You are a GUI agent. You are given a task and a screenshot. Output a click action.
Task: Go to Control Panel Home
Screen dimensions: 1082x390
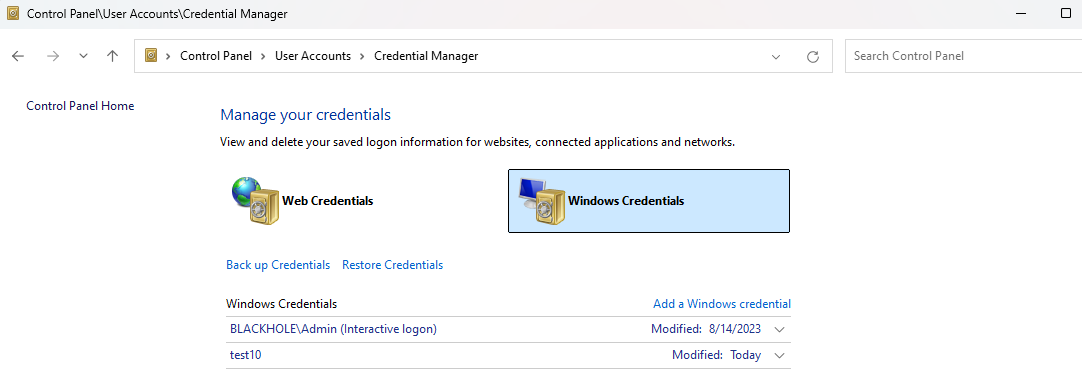point(80,106)
